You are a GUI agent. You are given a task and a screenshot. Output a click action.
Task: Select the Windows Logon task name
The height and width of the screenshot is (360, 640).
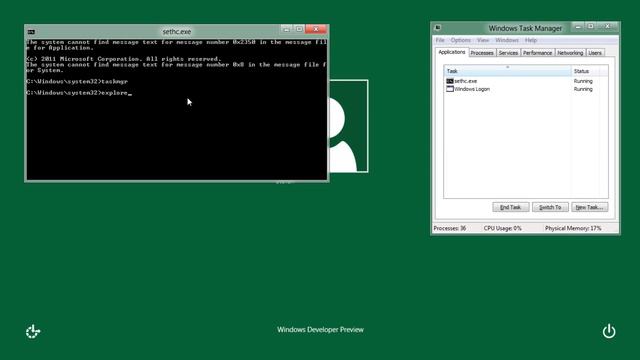(472, 89)
